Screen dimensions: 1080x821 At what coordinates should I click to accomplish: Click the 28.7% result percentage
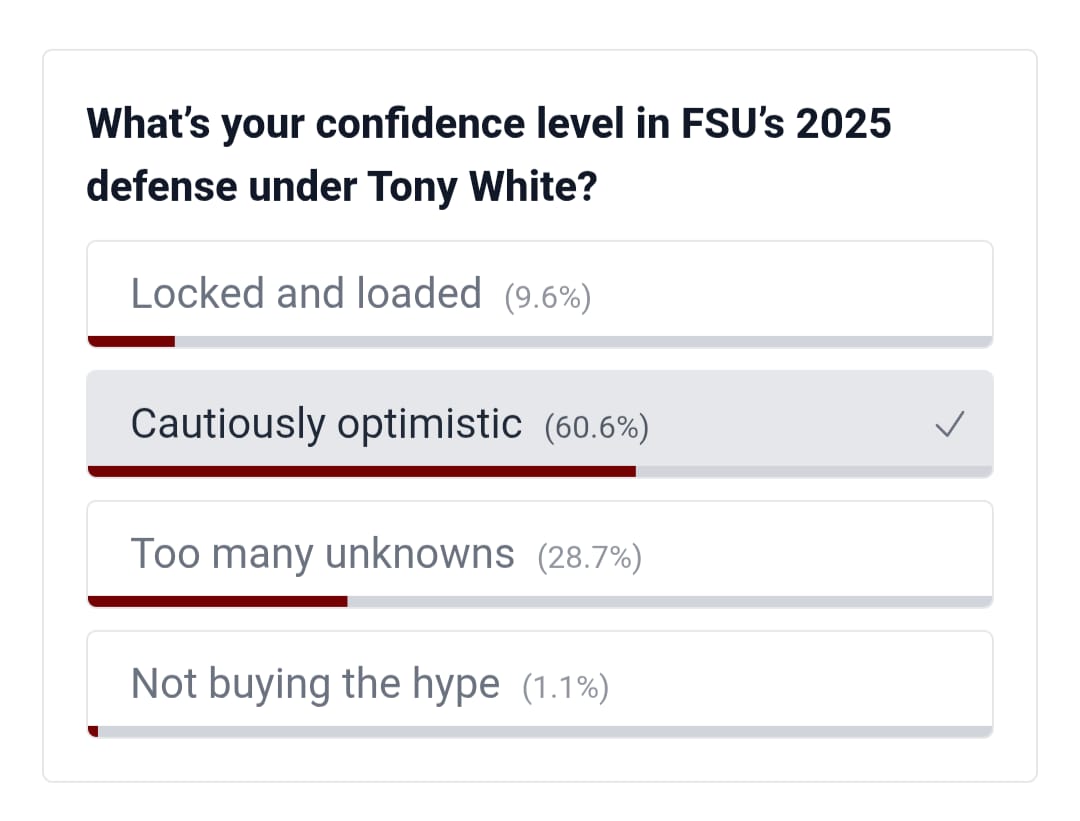pos(589,558)
